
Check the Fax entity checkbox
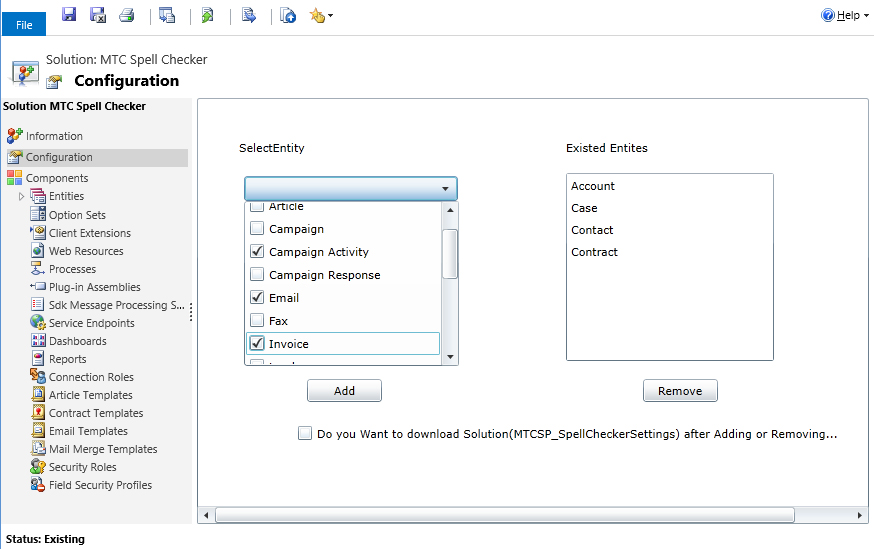pos(257,321)
